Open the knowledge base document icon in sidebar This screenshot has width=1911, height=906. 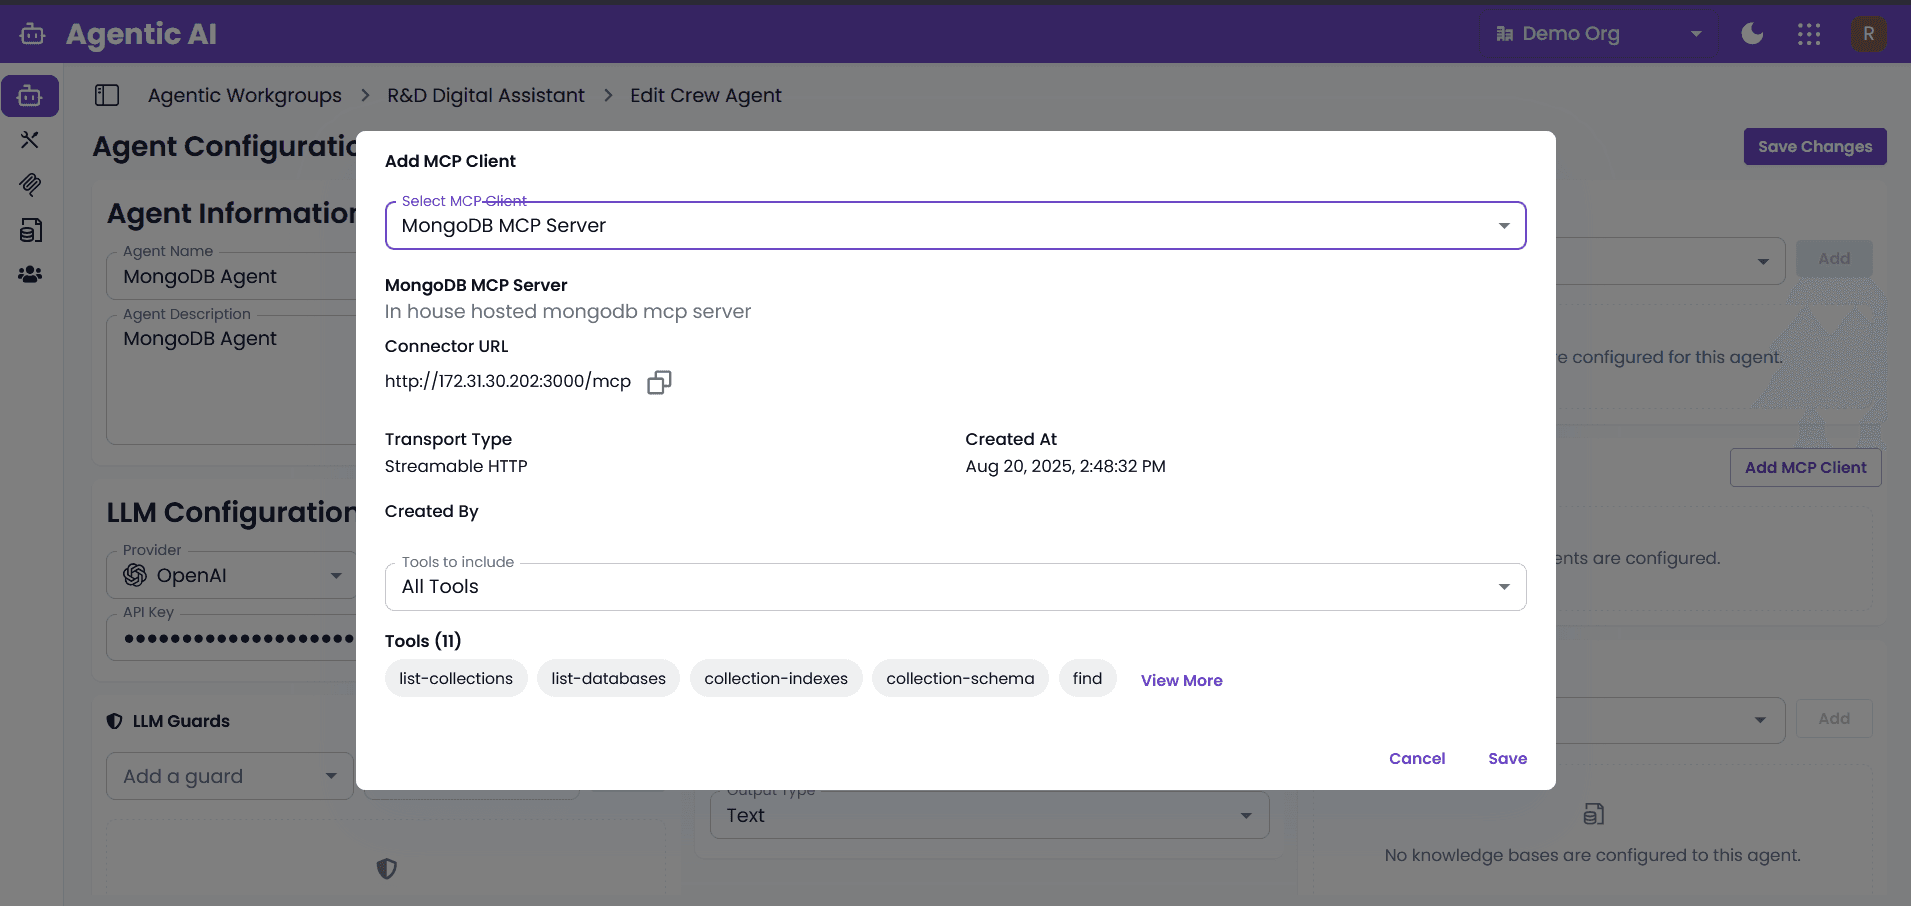[30, 230]
